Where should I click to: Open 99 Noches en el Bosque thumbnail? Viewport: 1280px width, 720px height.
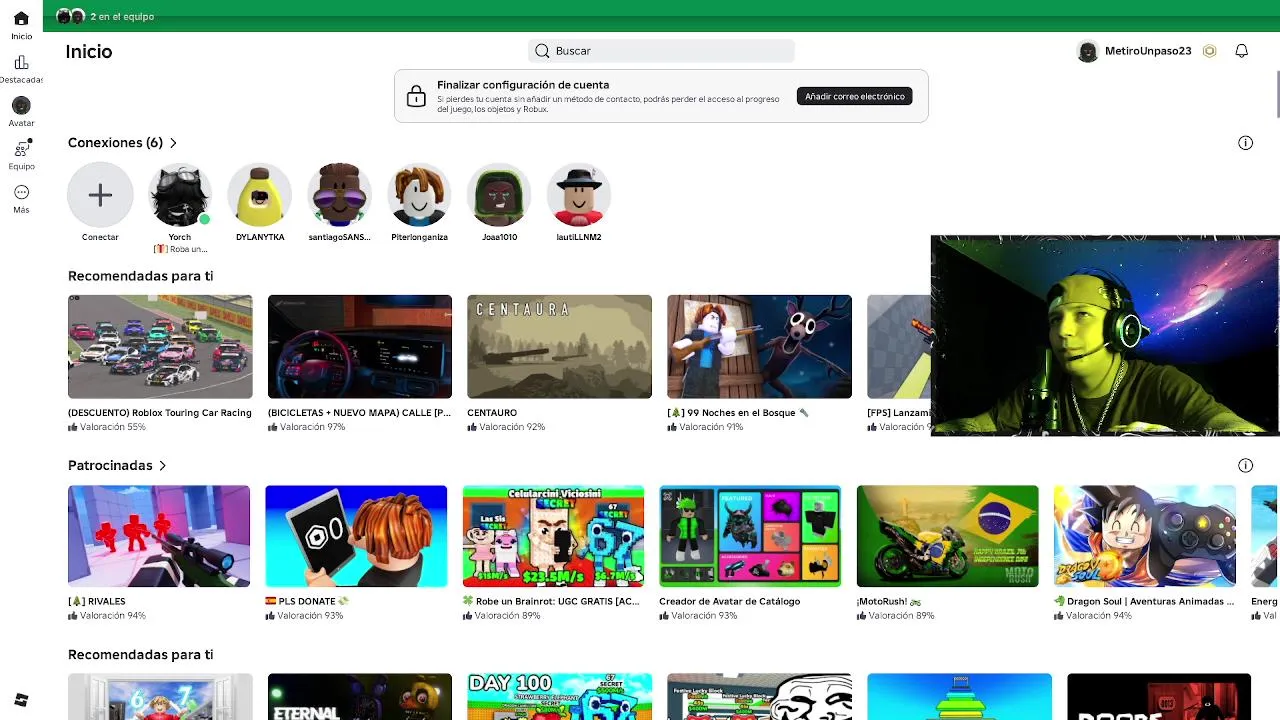pos(759,346)
